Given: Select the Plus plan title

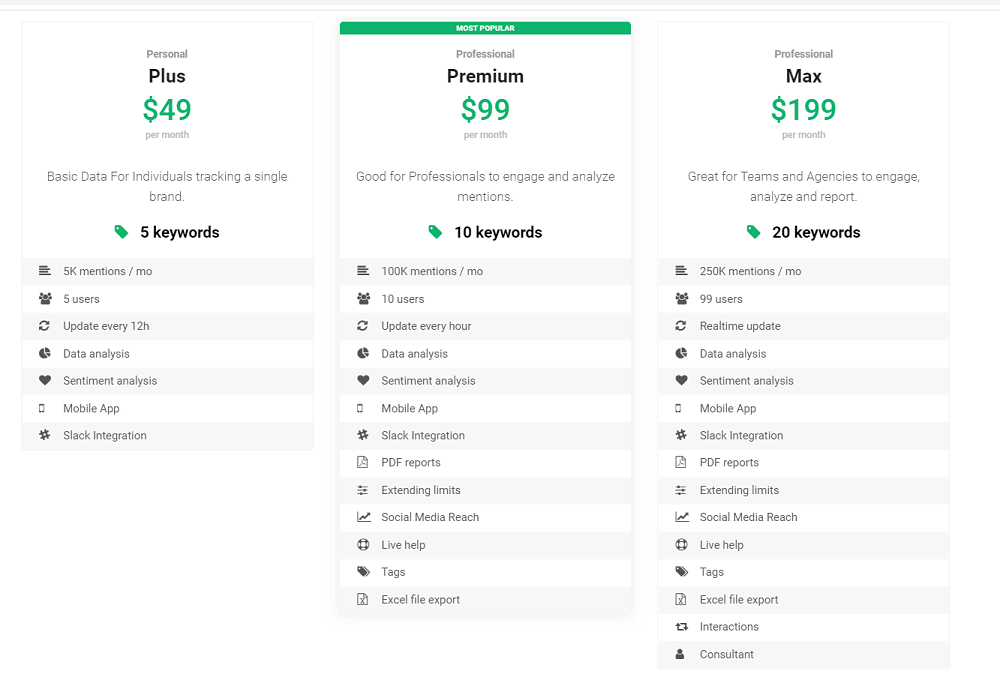Looking at the screenshot, I should pos(167,76).
